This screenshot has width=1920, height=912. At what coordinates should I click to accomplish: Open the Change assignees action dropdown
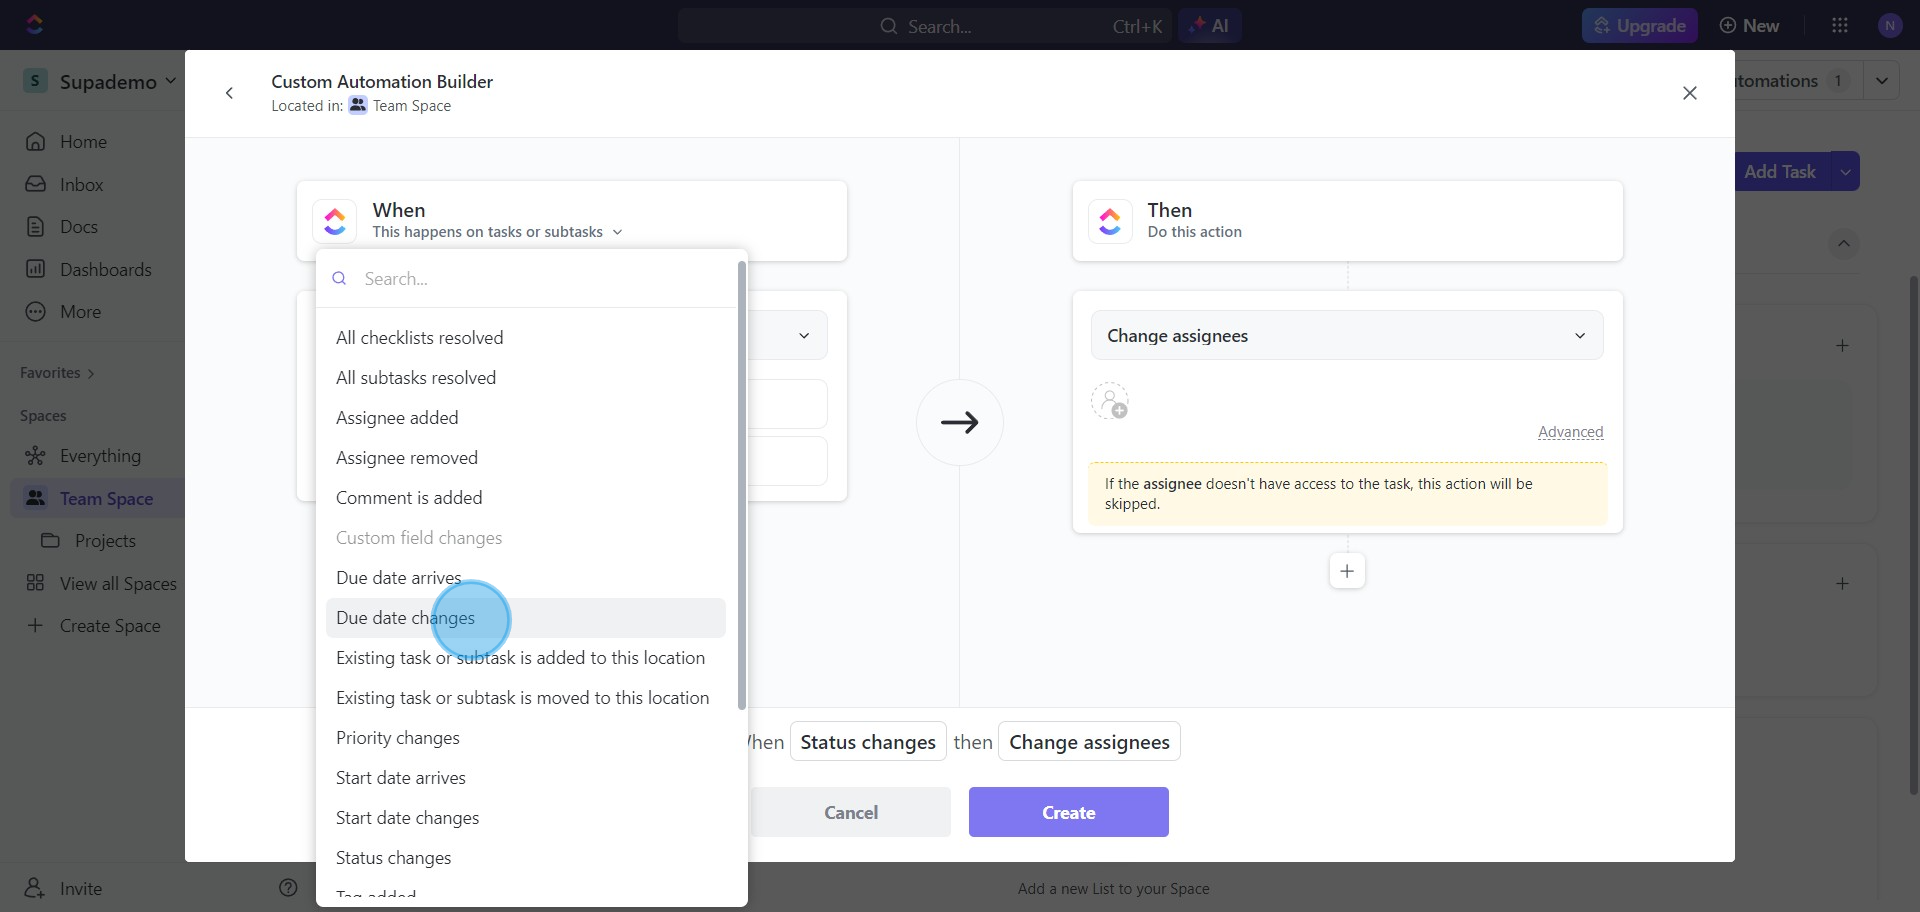[1347, 336]
